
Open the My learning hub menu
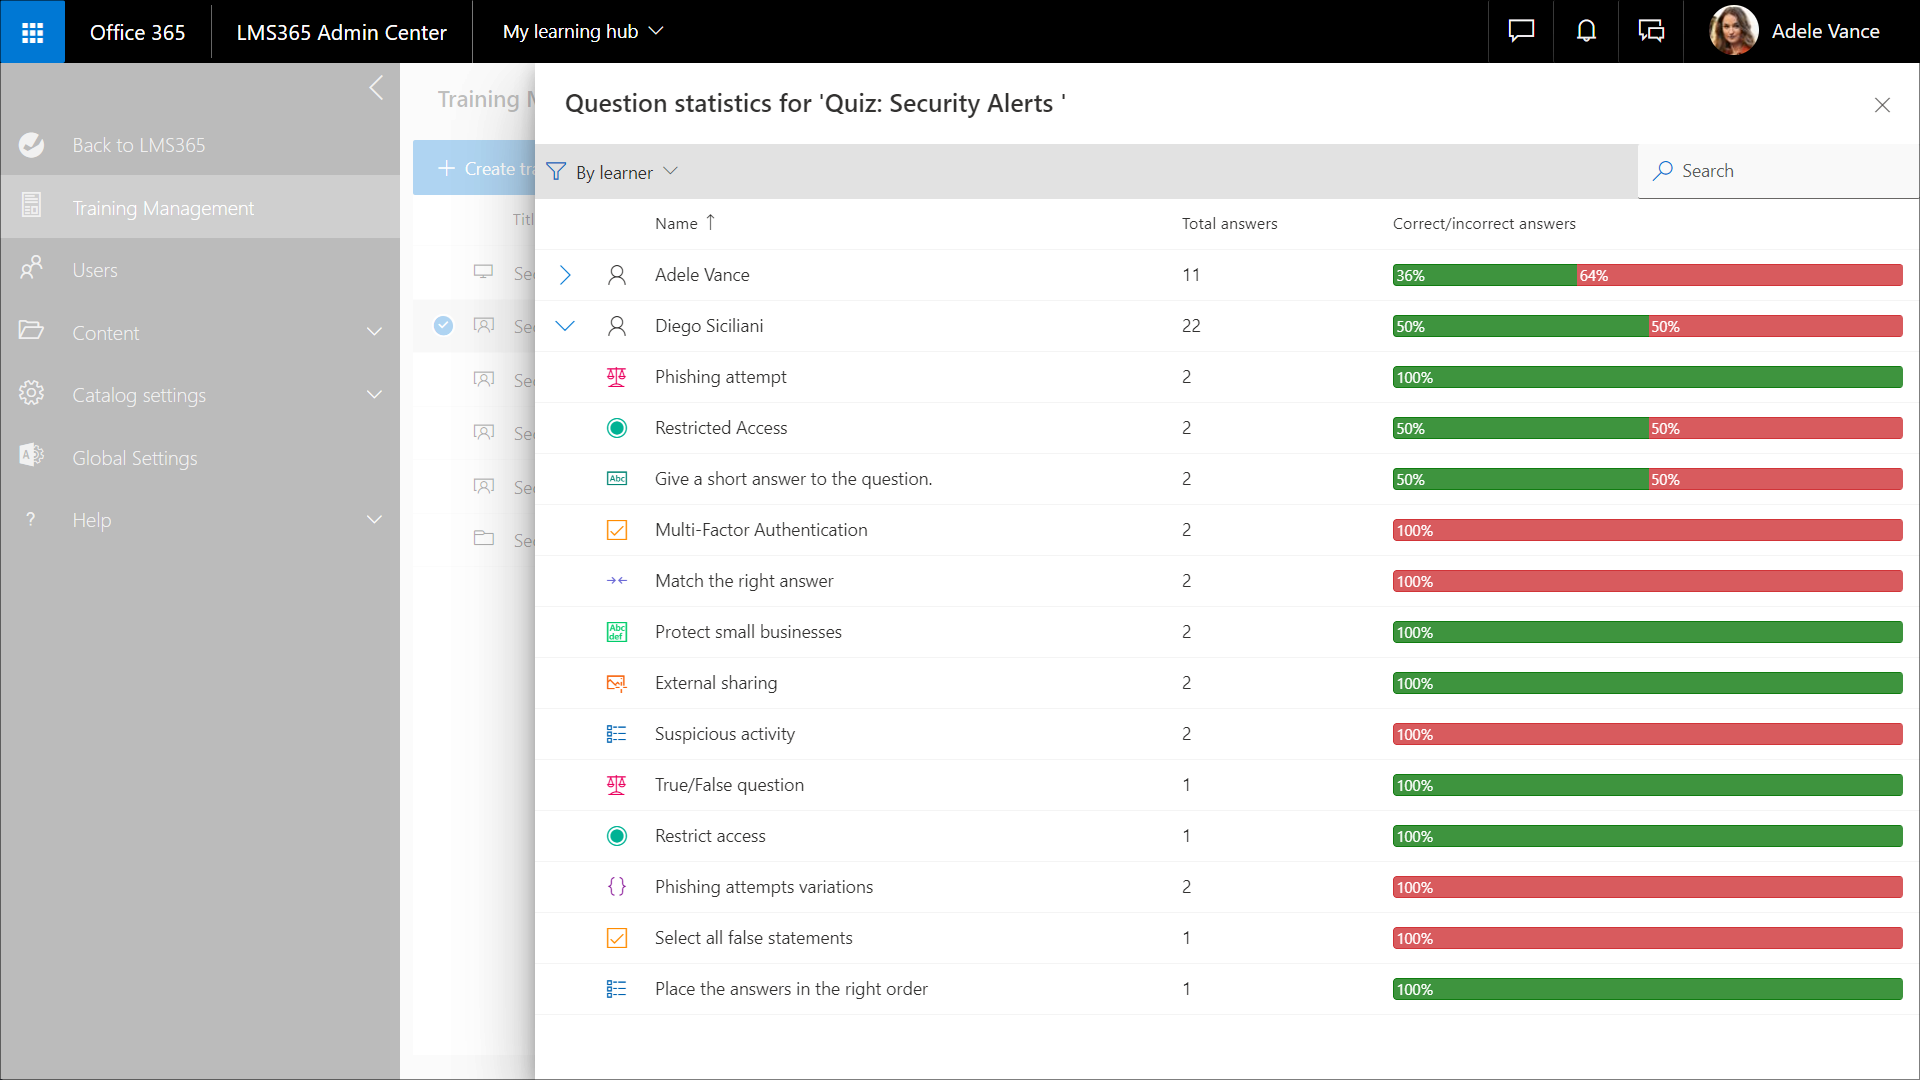pos(583,32)
